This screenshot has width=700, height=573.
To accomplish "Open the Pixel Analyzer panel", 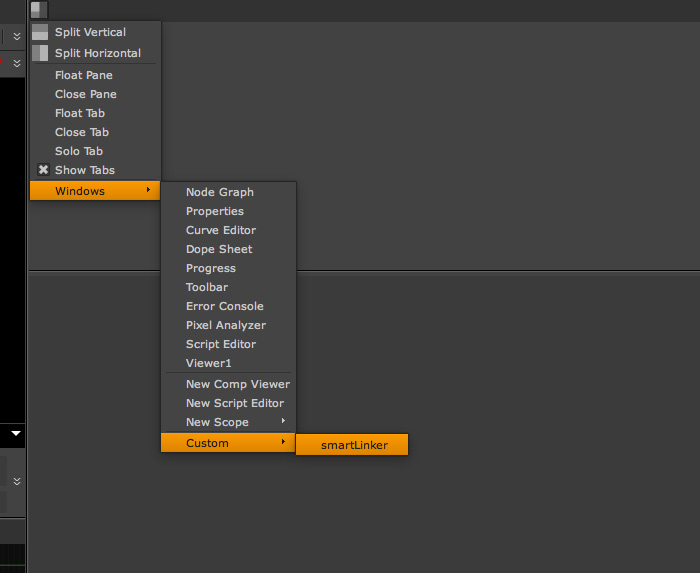I will pyautogui.click(x=225, y=325).
